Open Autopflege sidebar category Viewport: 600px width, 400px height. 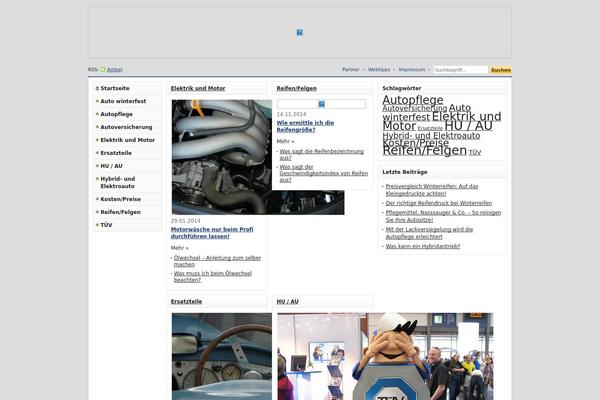[x=116, y=114]
